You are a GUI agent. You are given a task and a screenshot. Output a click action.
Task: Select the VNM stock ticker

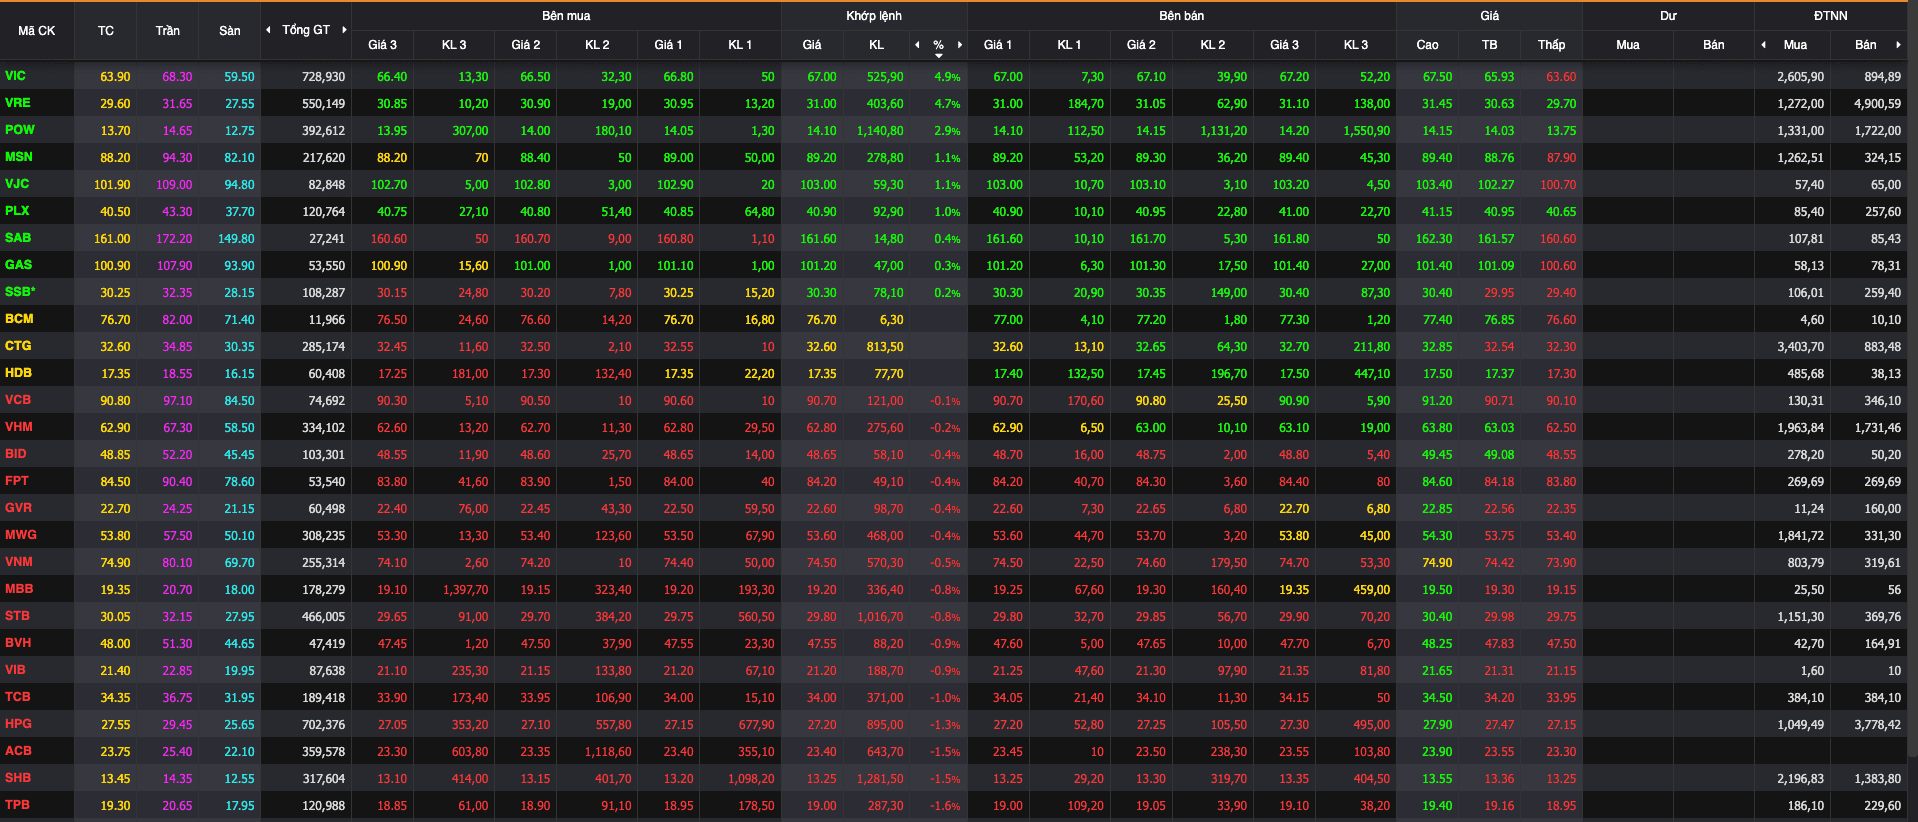19,562
